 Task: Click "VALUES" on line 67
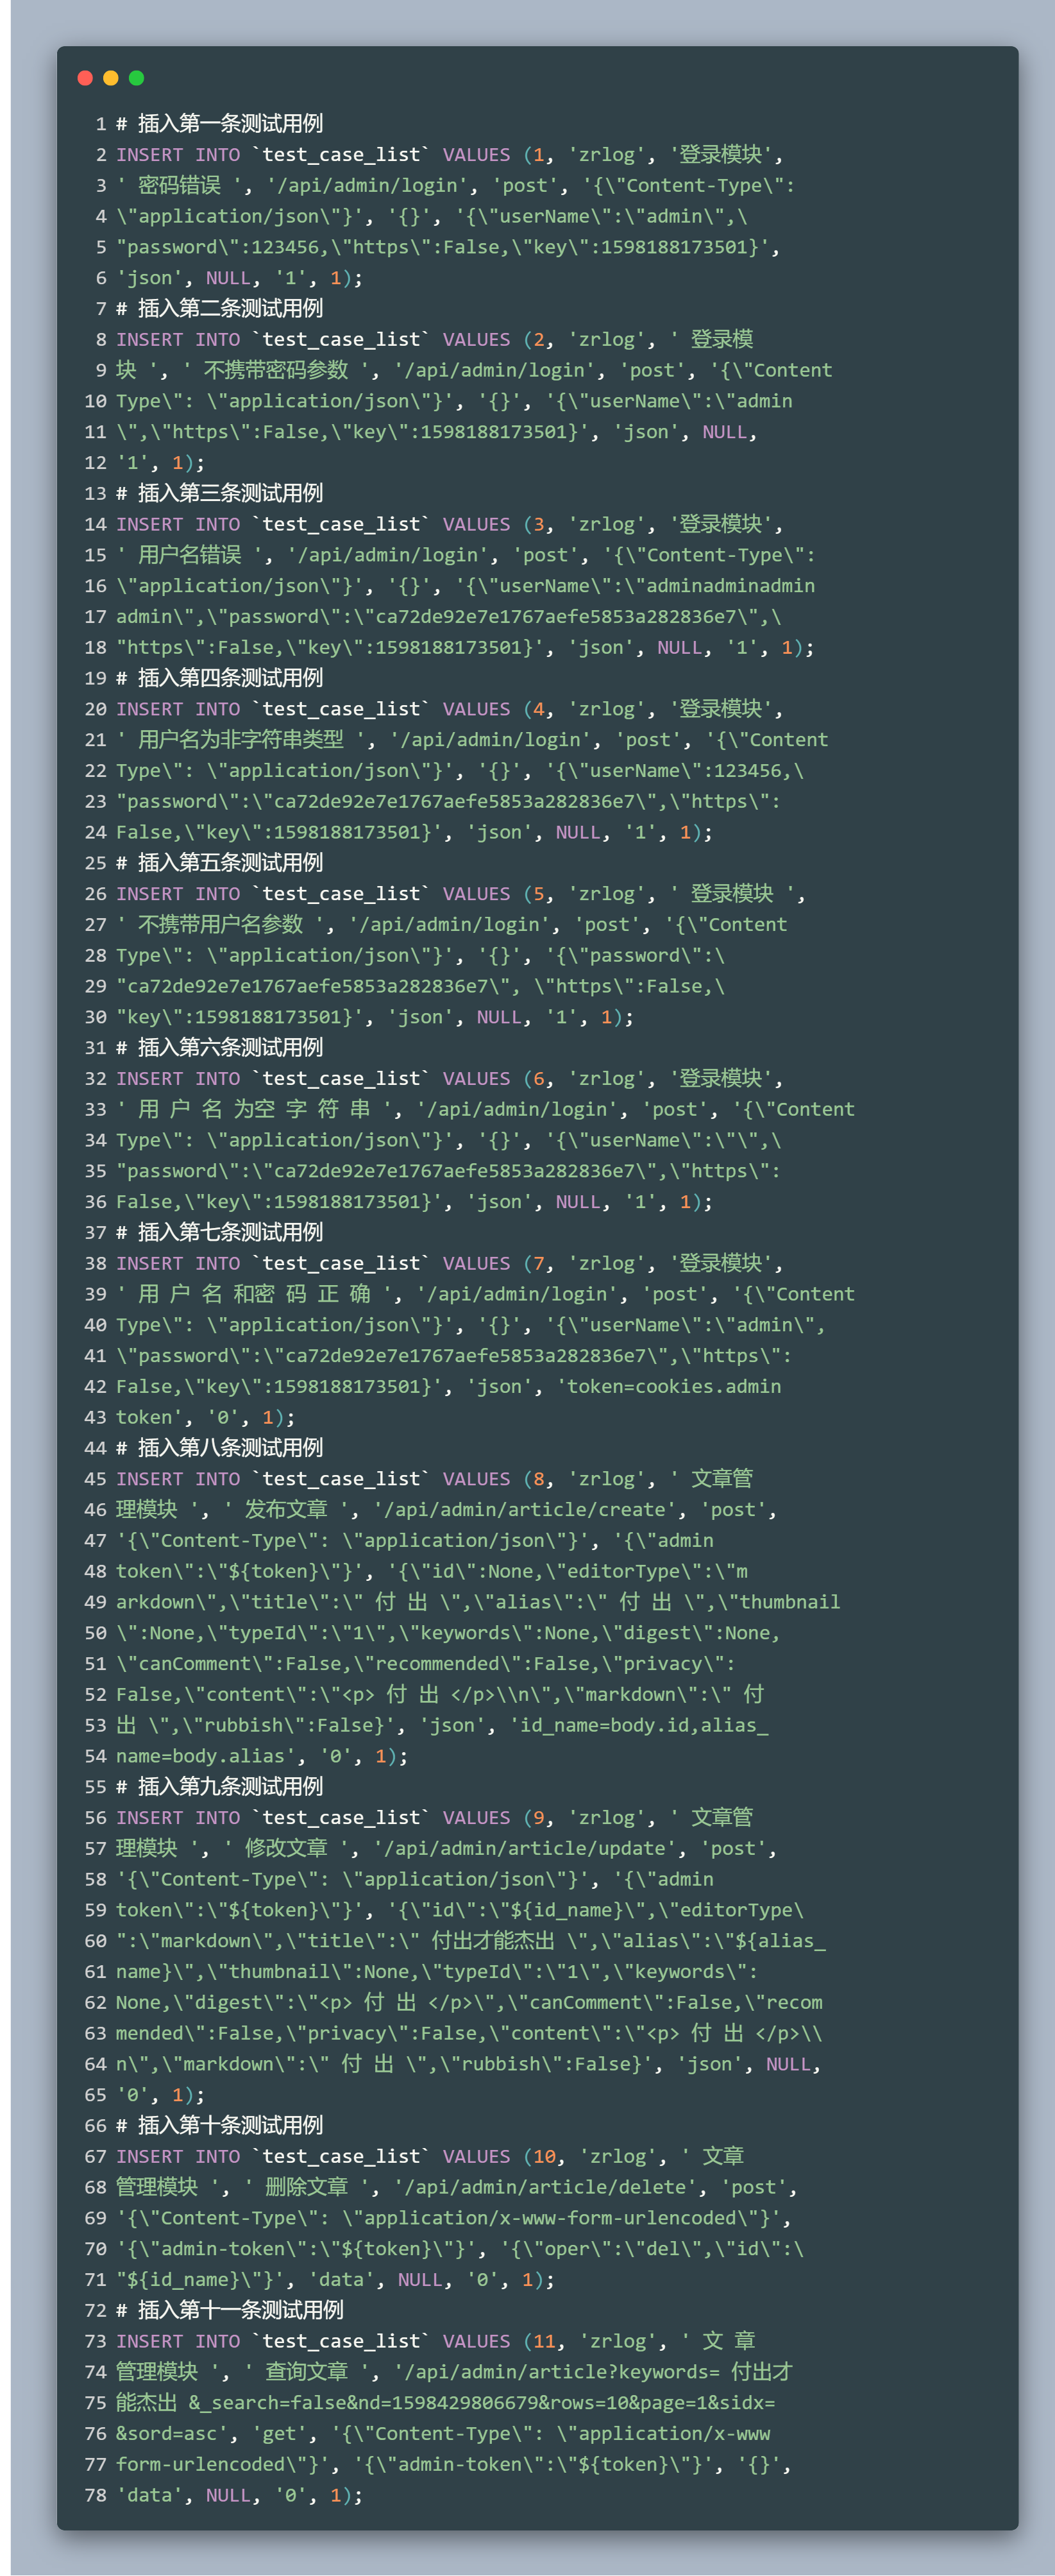[x=476, y=2156]
